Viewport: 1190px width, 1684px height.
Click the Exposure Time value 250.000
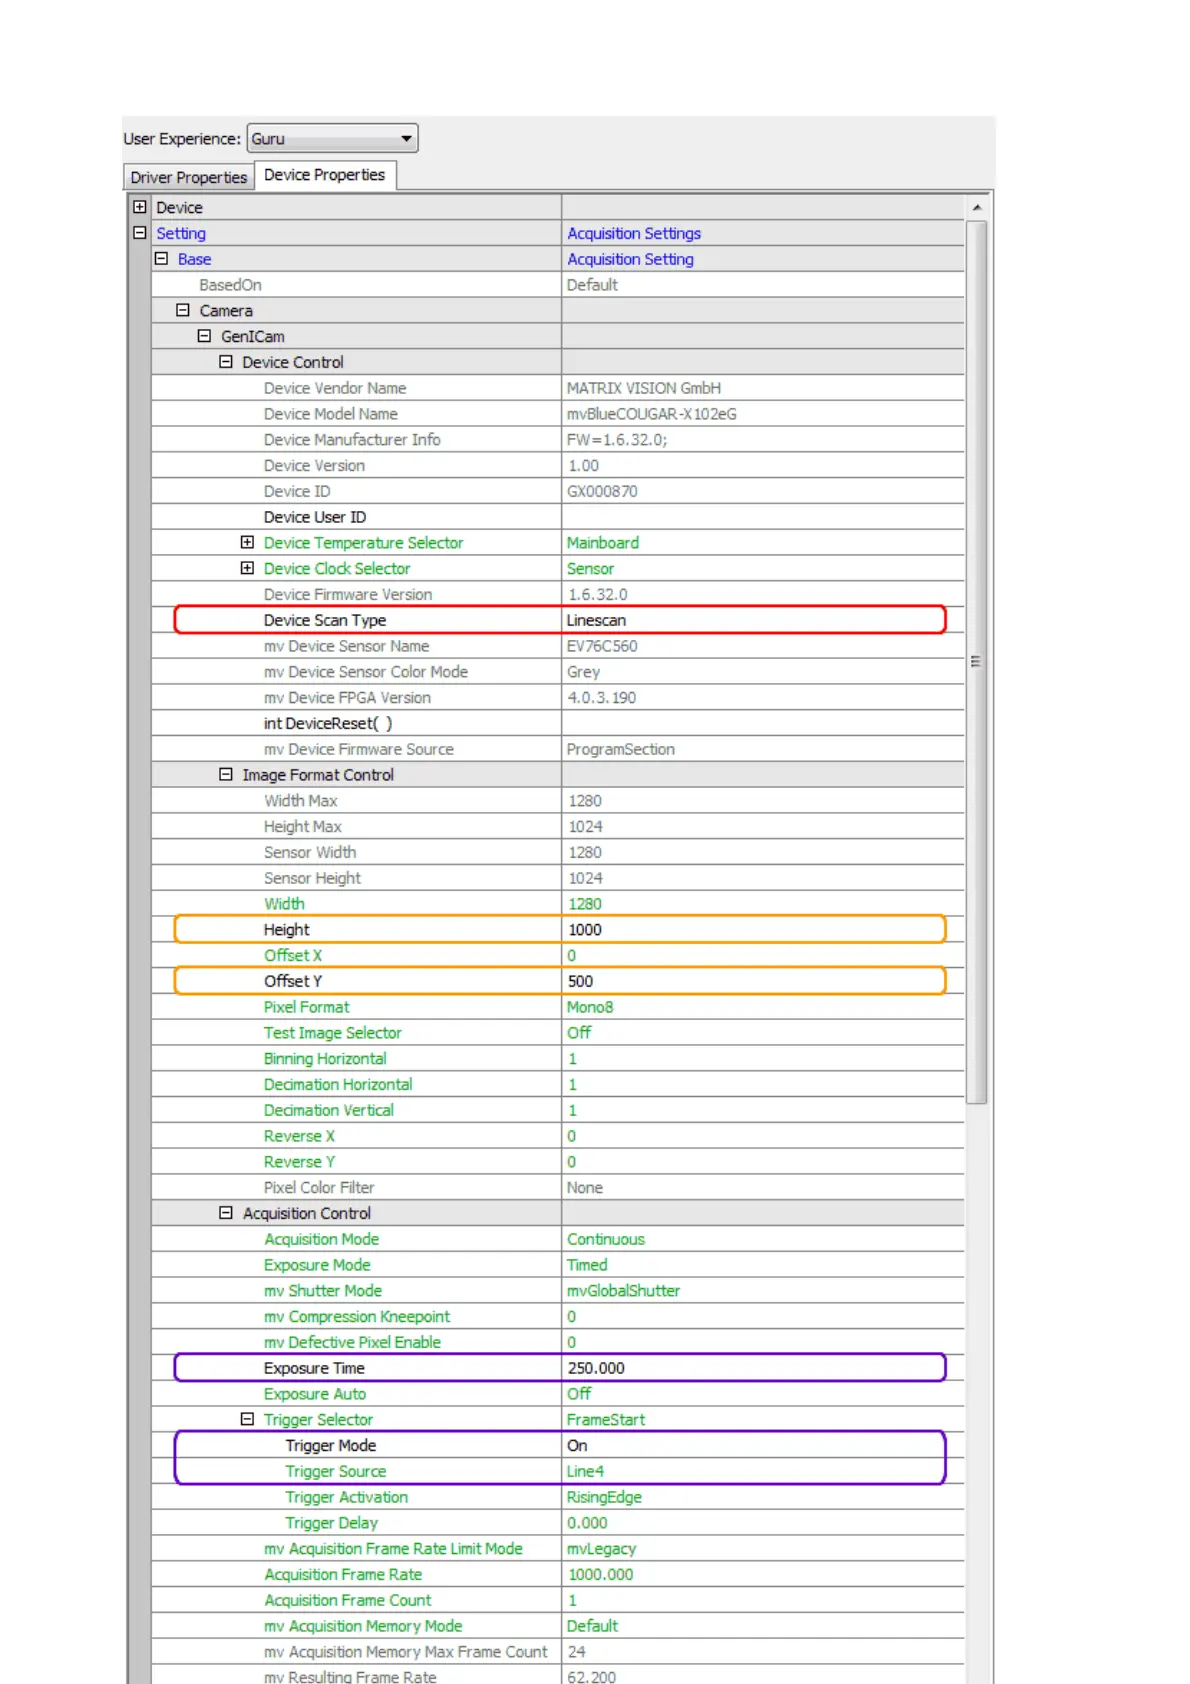tap(596, 1368)
